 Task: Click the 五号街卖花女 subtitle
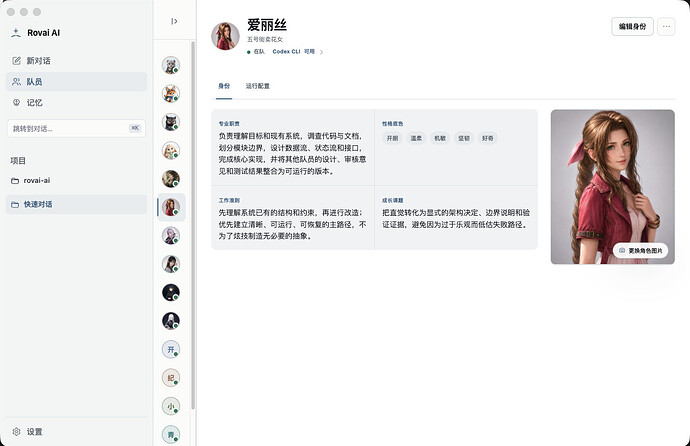(264, 40)
